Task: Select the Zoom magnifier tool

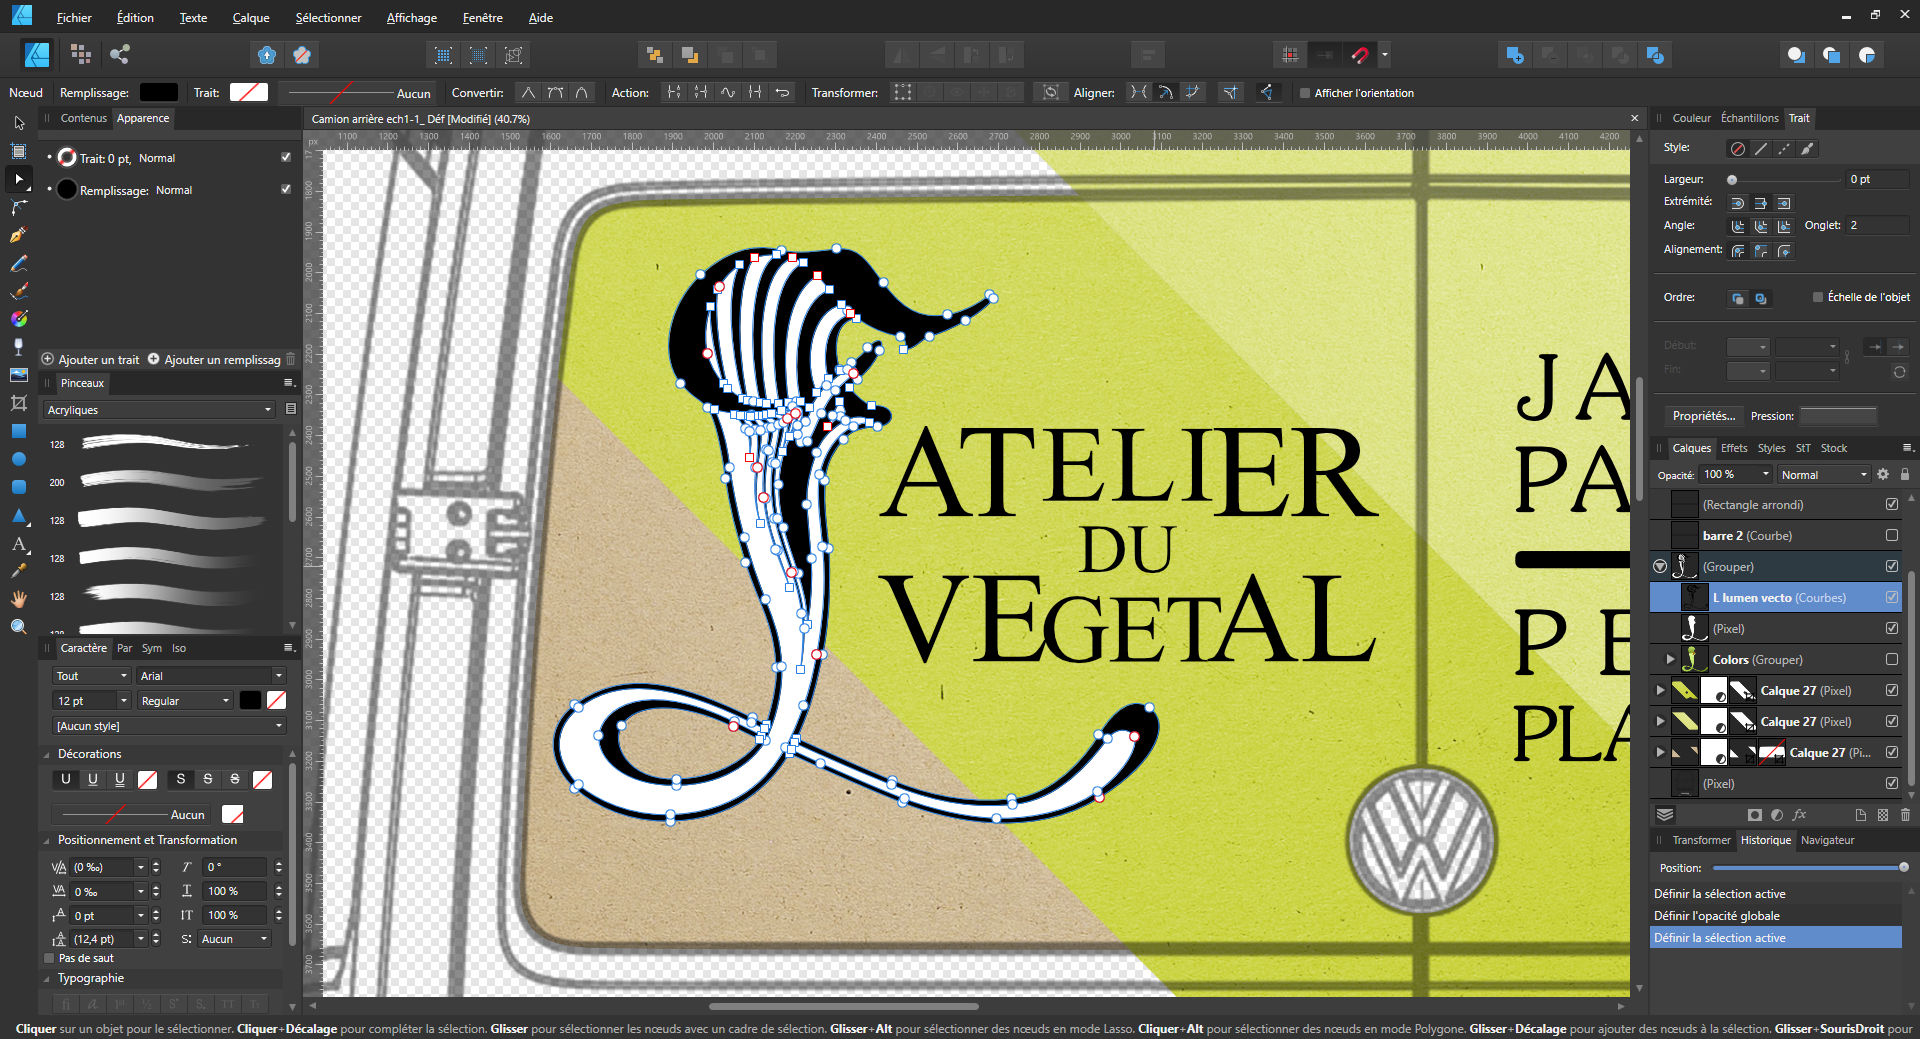Action: 19,627
